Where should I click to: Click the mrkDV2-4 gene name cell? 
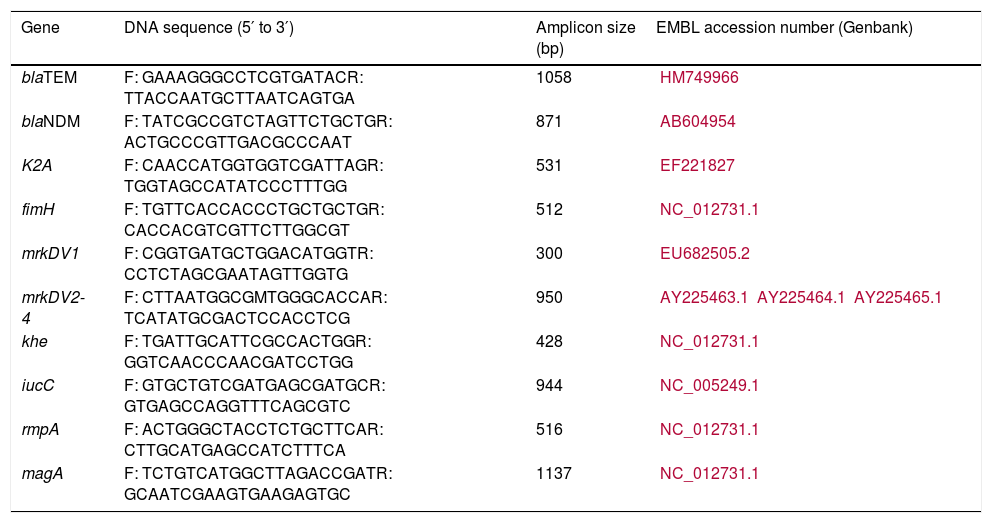pos(54,306)
